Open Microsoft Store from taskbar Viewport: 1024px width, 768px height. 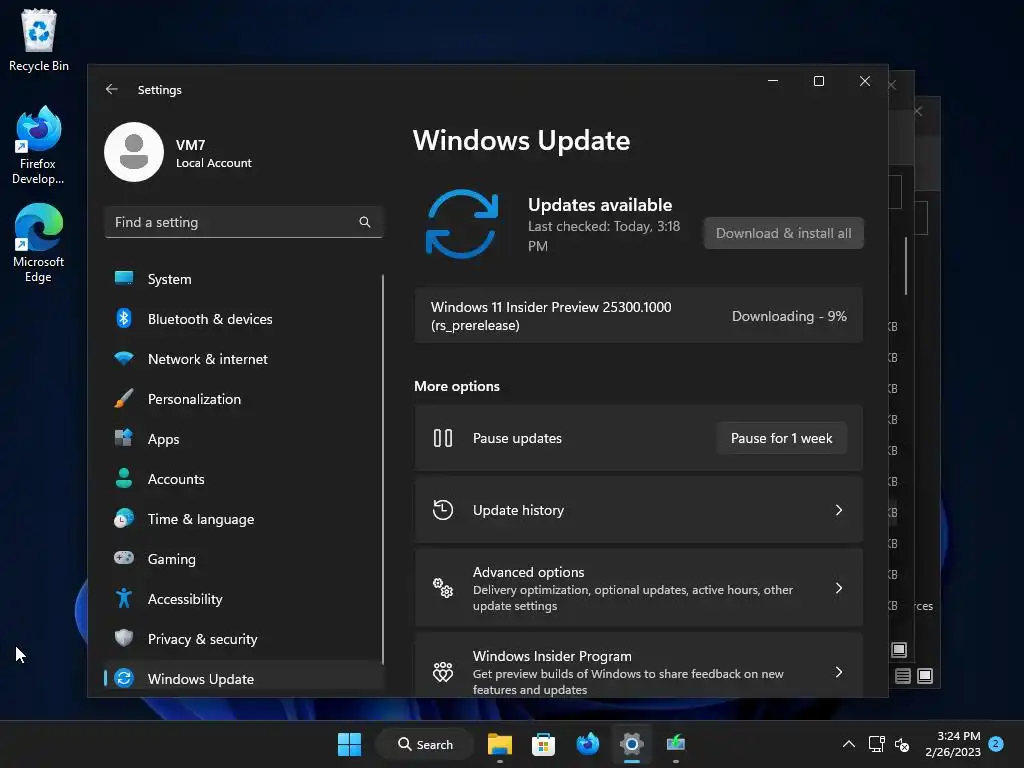tap(543, 744)
